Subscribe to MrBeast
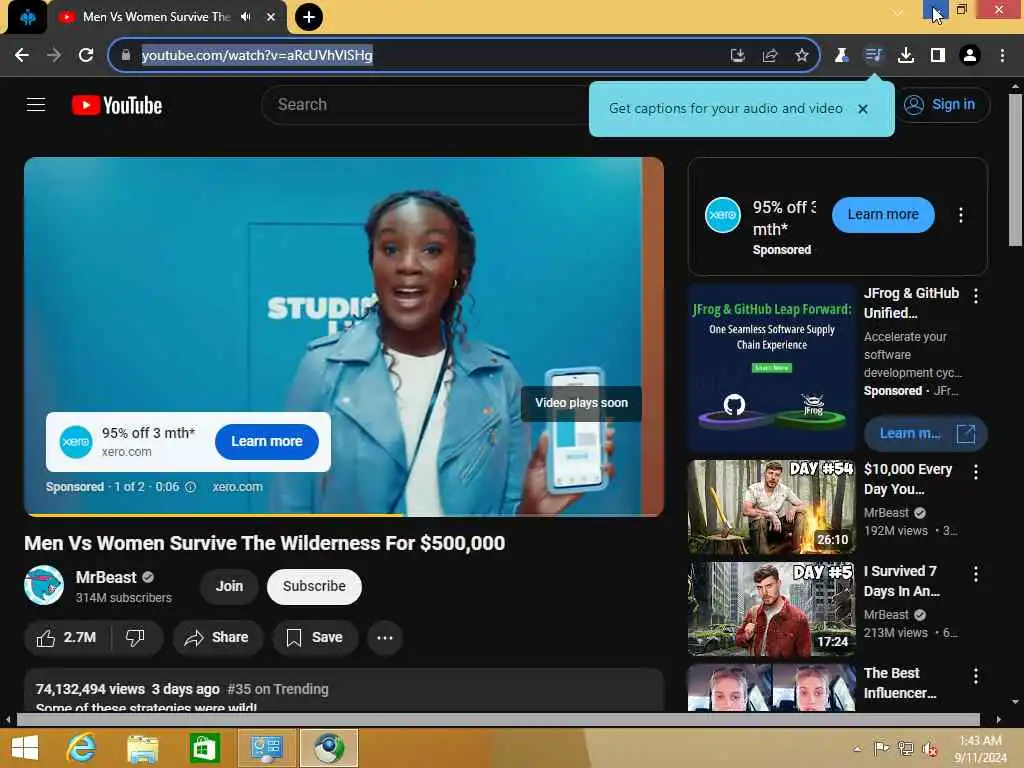 coord(314,586)
